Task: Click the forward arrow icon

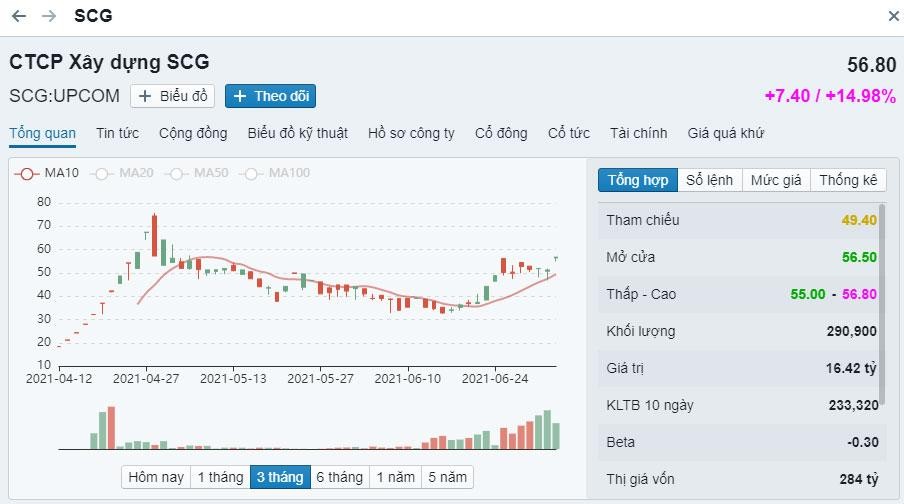Action: click(x=49, y=16)
